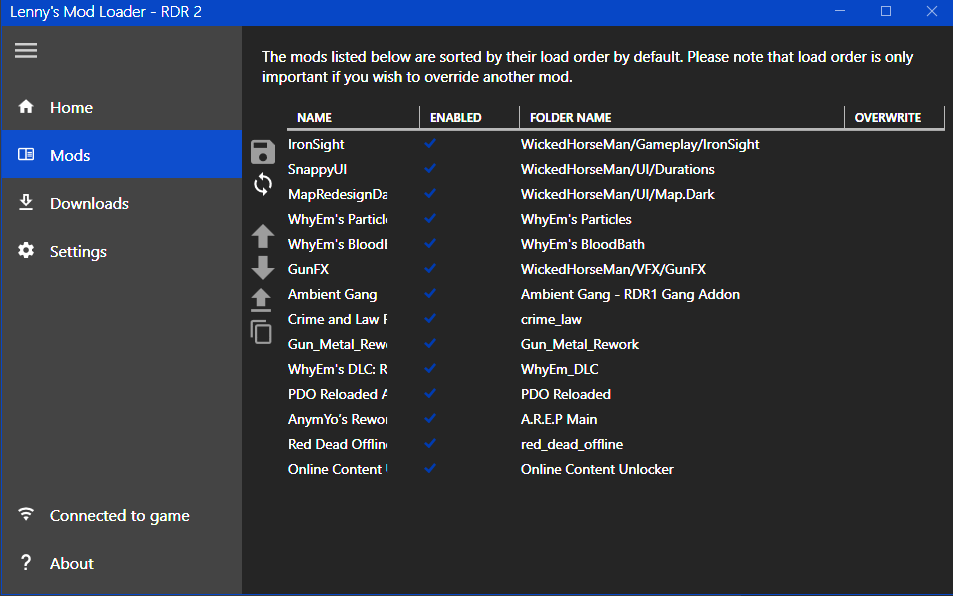Click folder WickedHorseMan/Gameplay/IronSight
The height and width of the screenshot is (596, 953).
click(x=640, y=145)
